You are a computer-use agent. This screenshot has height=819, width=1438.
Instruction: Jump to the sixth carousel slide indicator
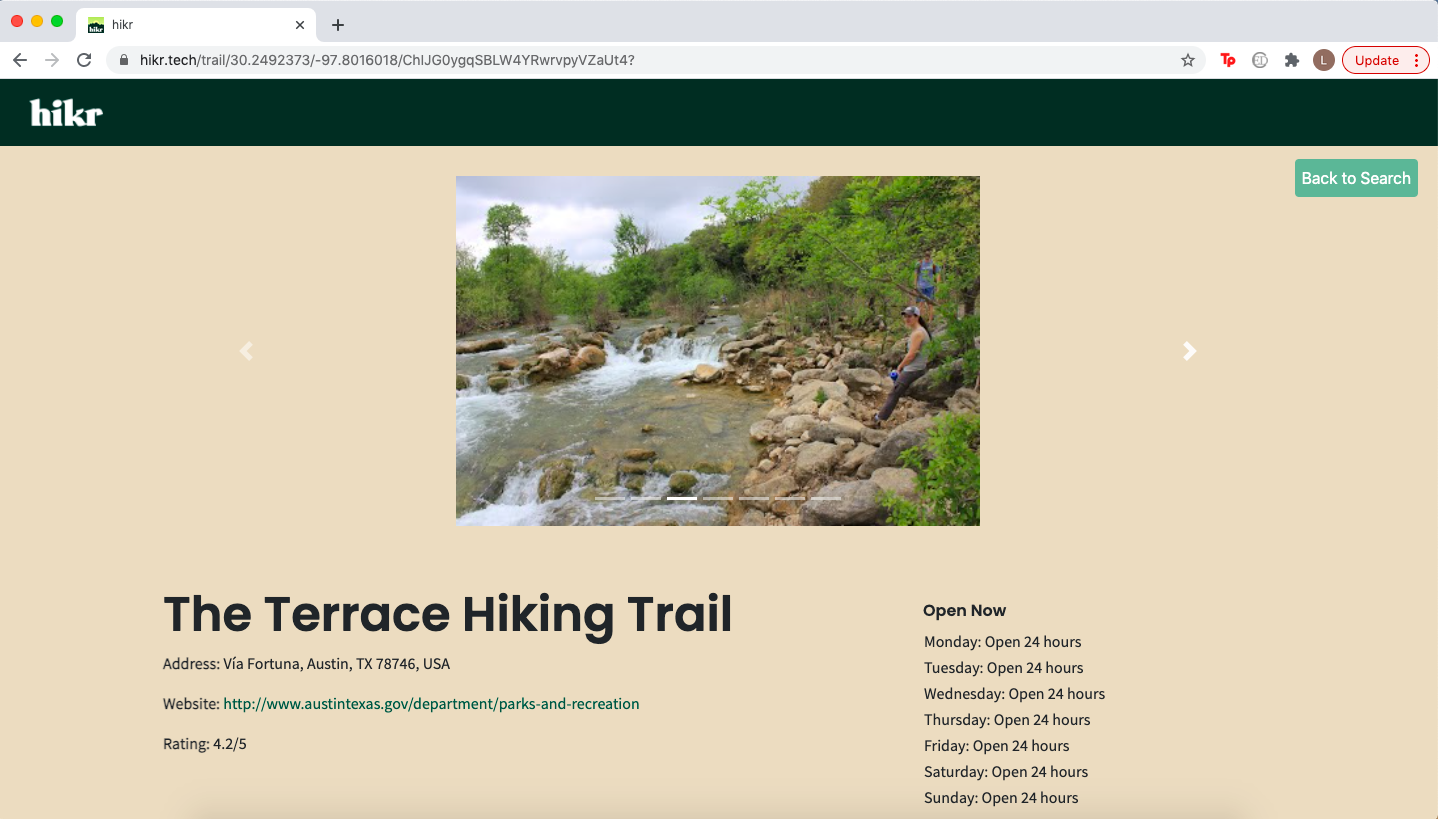[x=790, y=497]
